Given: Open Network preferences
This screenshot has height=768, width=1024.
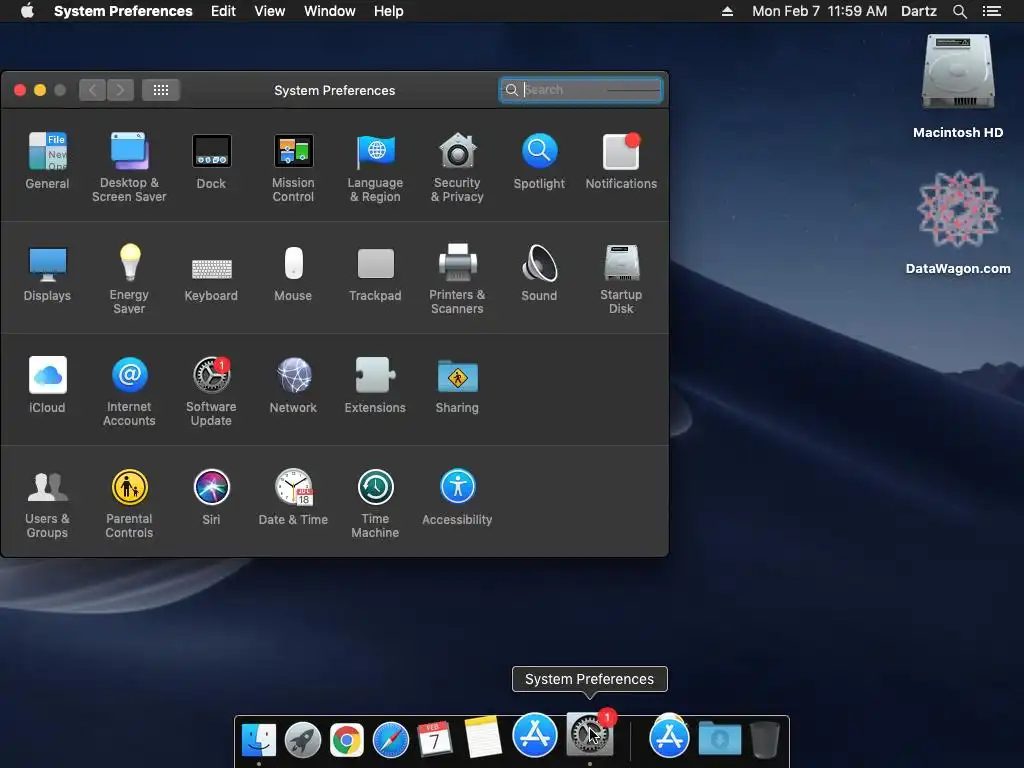Looking at the screenshot, I should [x=293, y=385].
